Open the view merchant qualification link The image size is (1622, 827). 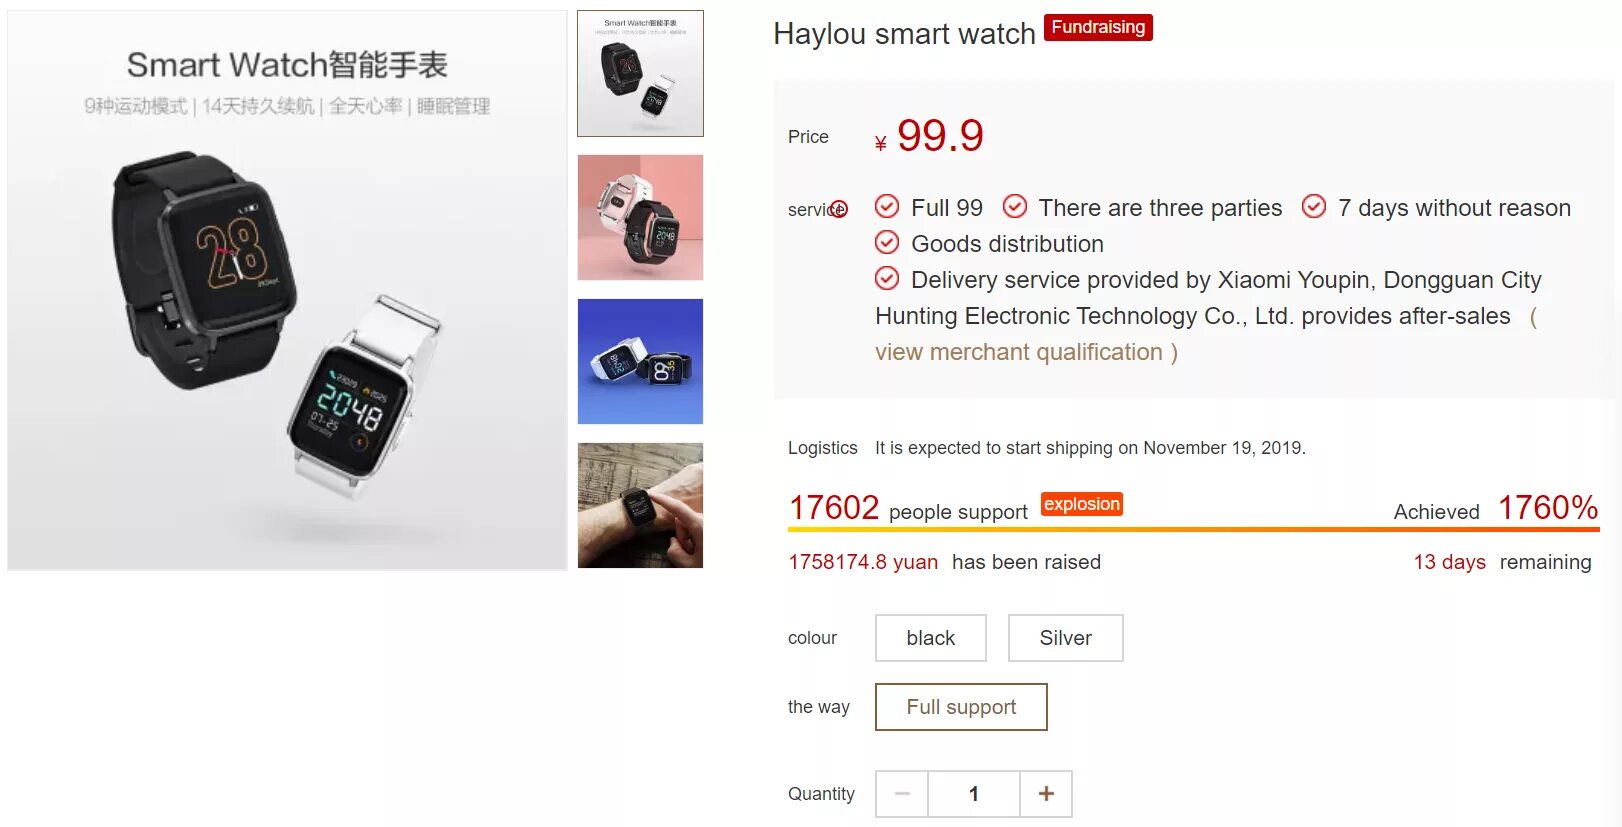pyautogui.click(x=1019, y=352)
